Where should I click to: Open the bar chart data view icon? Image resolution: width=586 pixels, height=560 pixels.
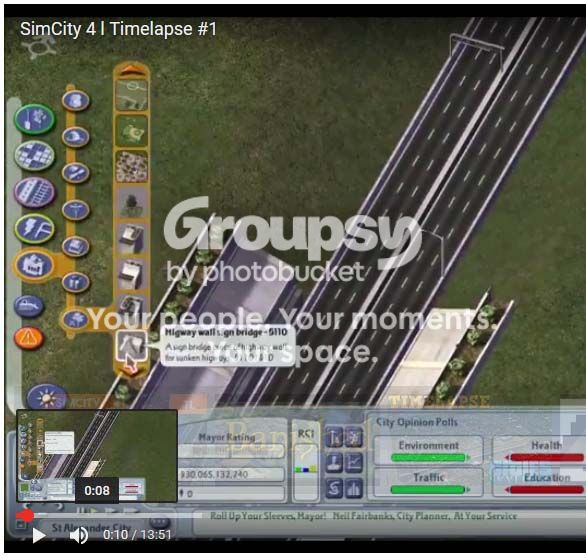click(354, 488)
